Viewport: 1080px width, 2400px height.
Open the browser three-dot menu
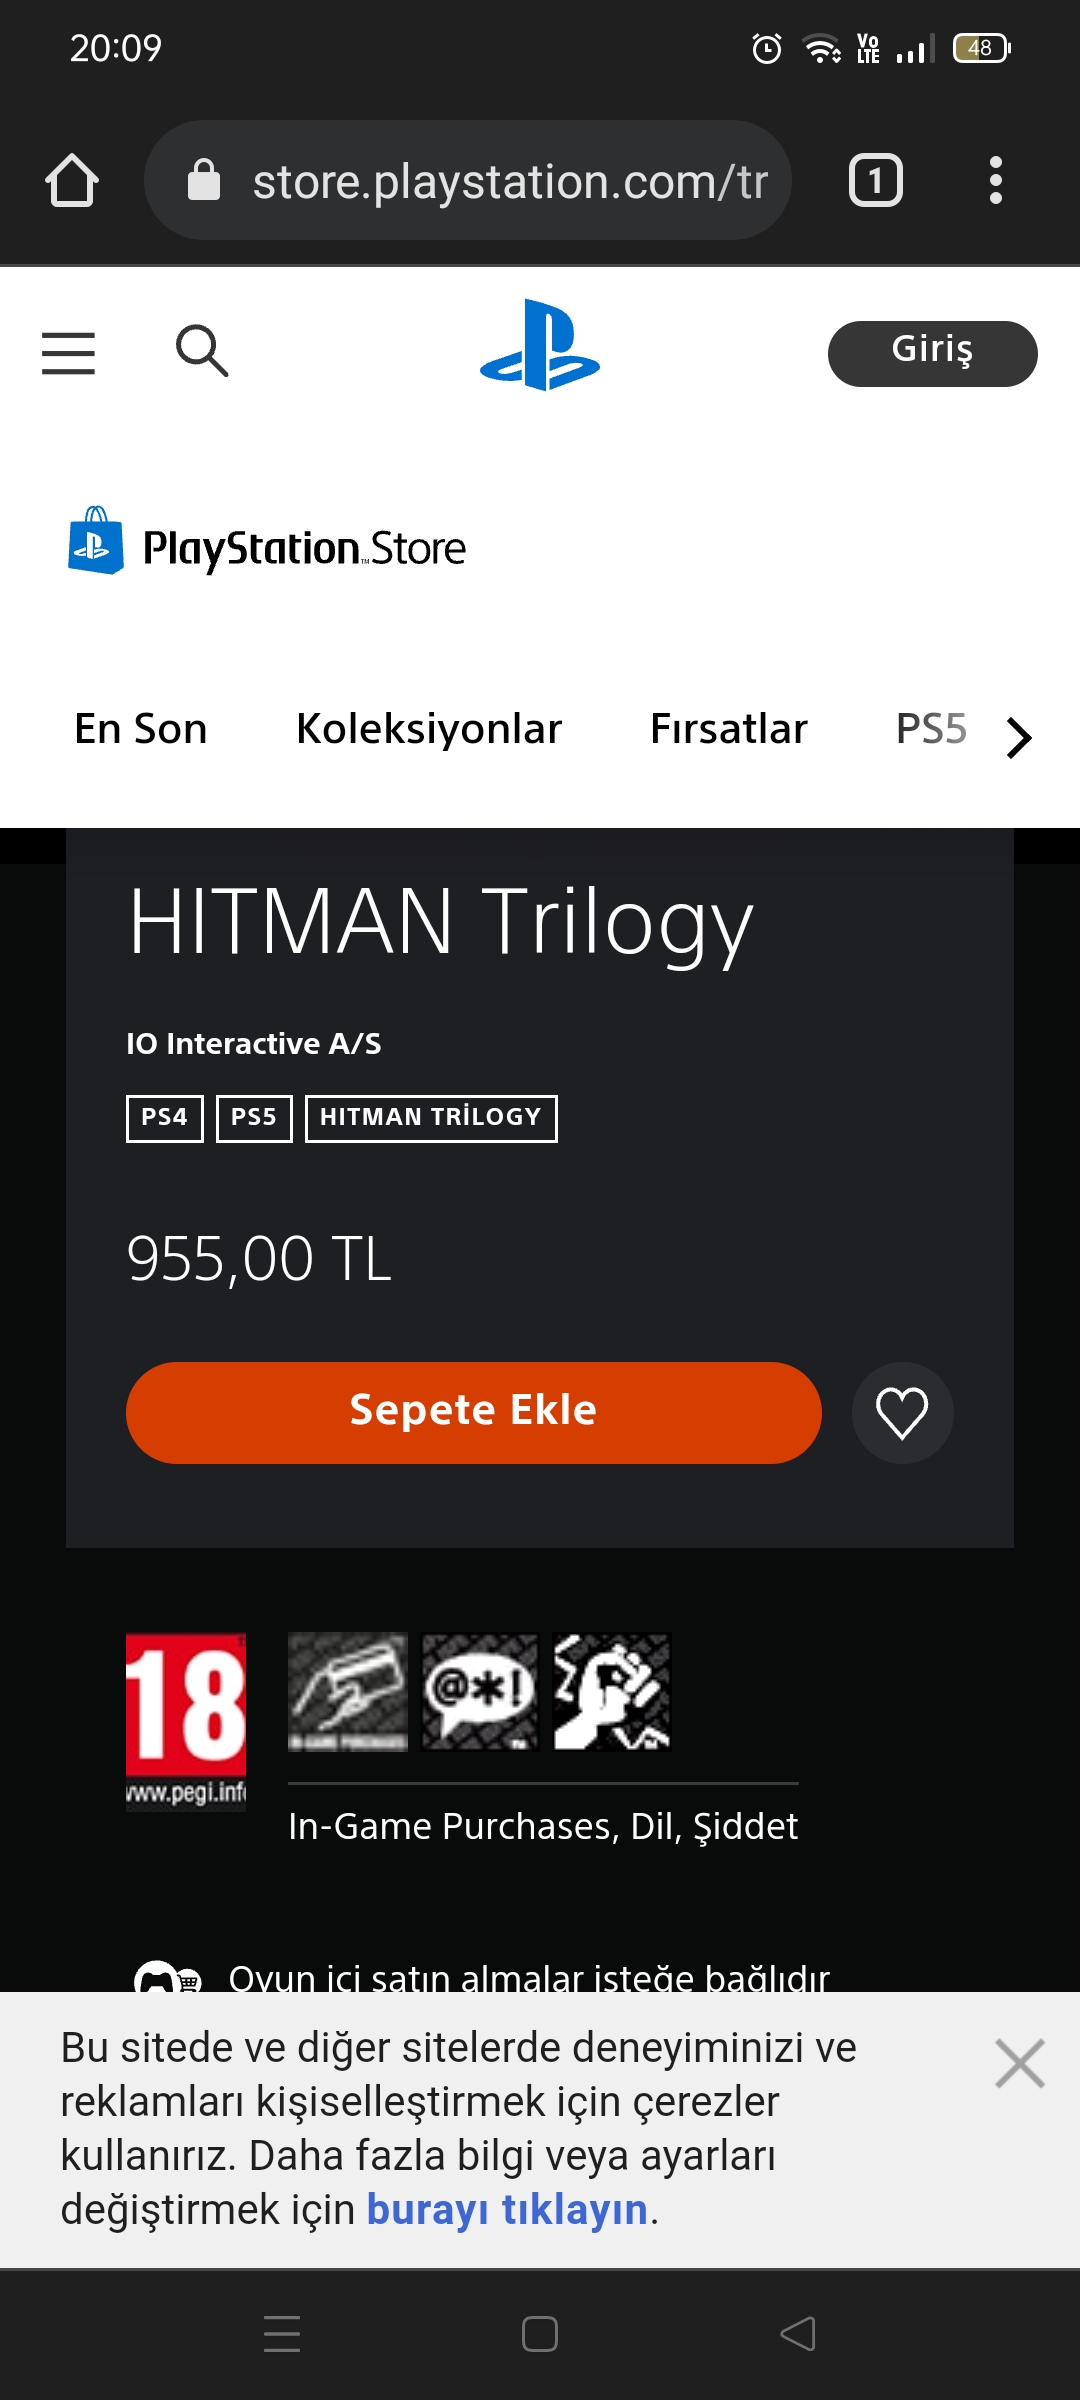click(x=995, y=181)
